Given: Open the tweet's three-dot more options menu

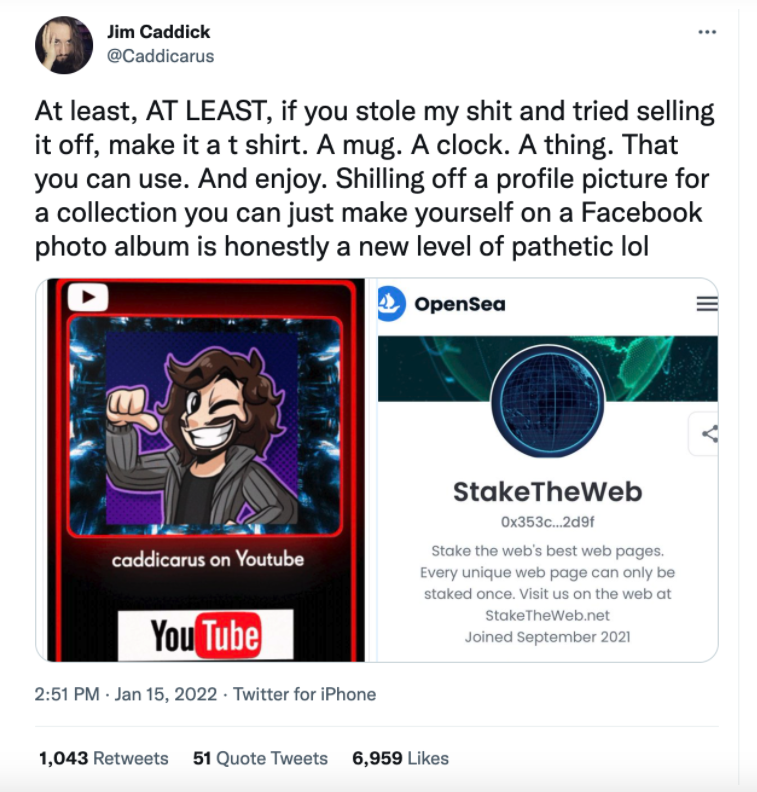Looking at the screenshot, I should (706, 32).
